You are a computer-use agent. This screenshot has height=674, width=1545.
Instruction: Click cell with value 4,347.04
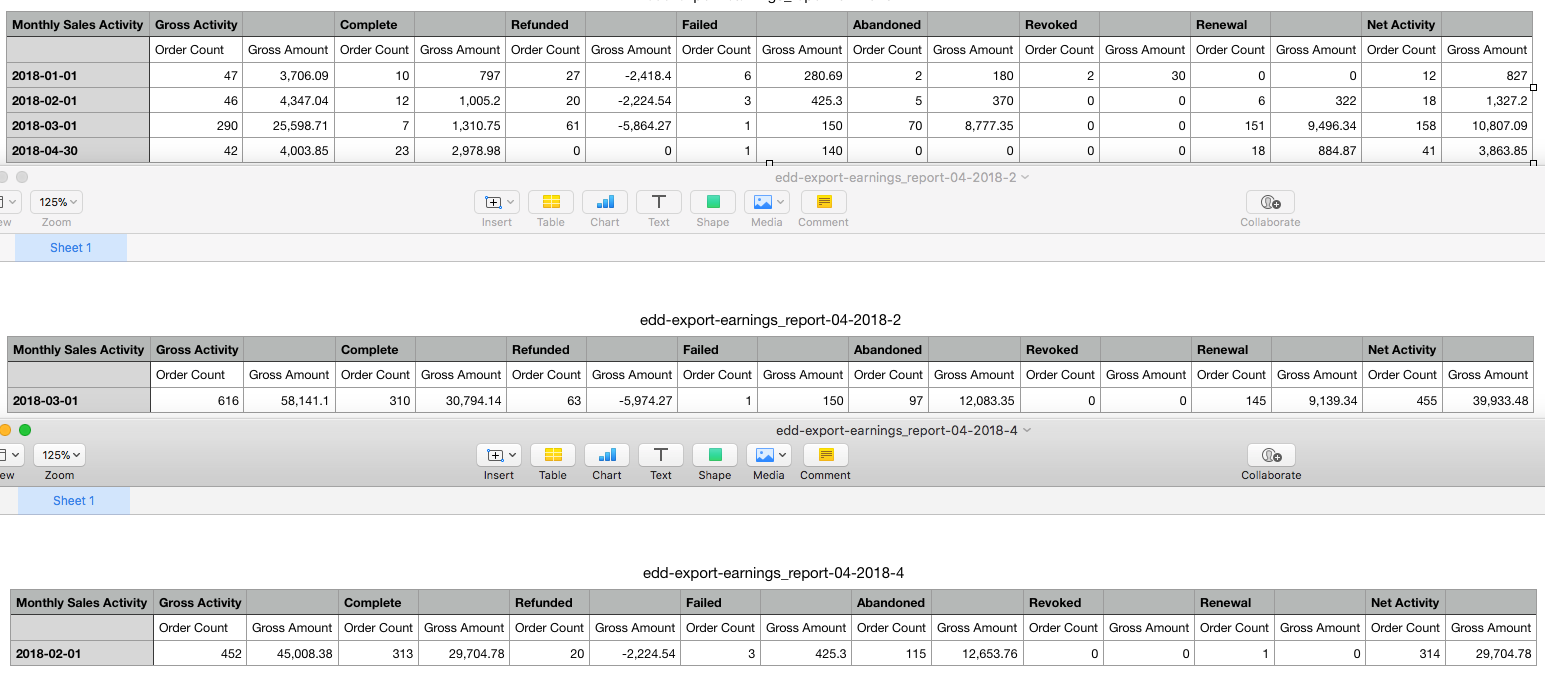(x=288, y=100)
